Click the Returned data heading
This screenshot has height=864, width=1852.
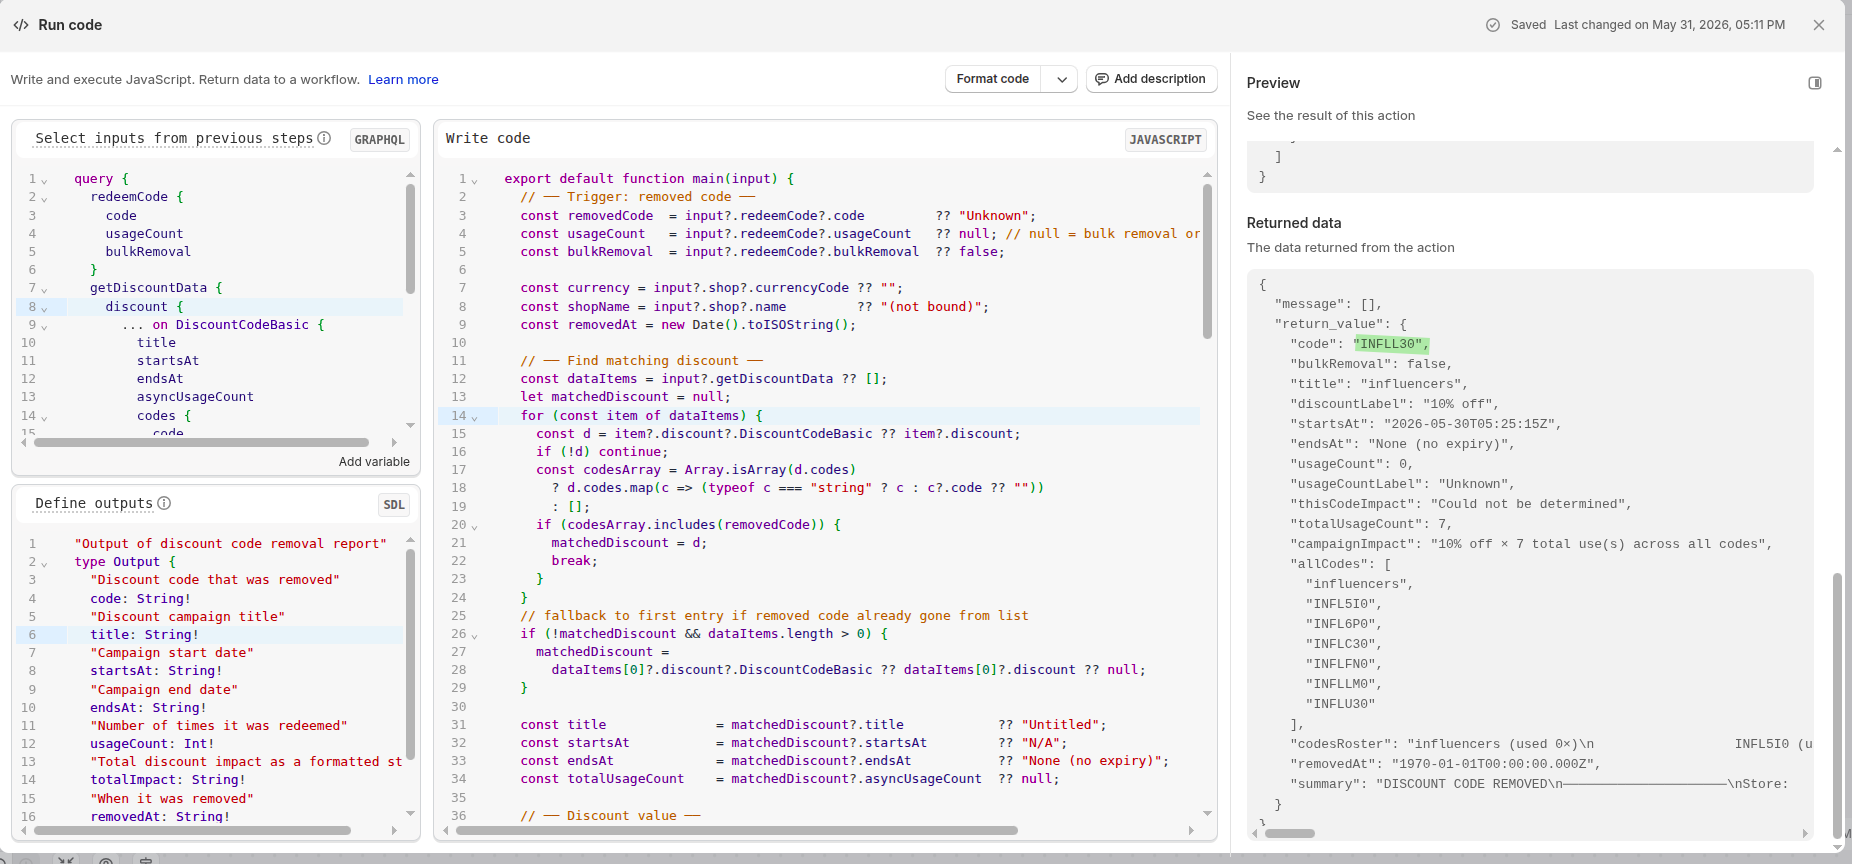click(x=1294, y=223)
